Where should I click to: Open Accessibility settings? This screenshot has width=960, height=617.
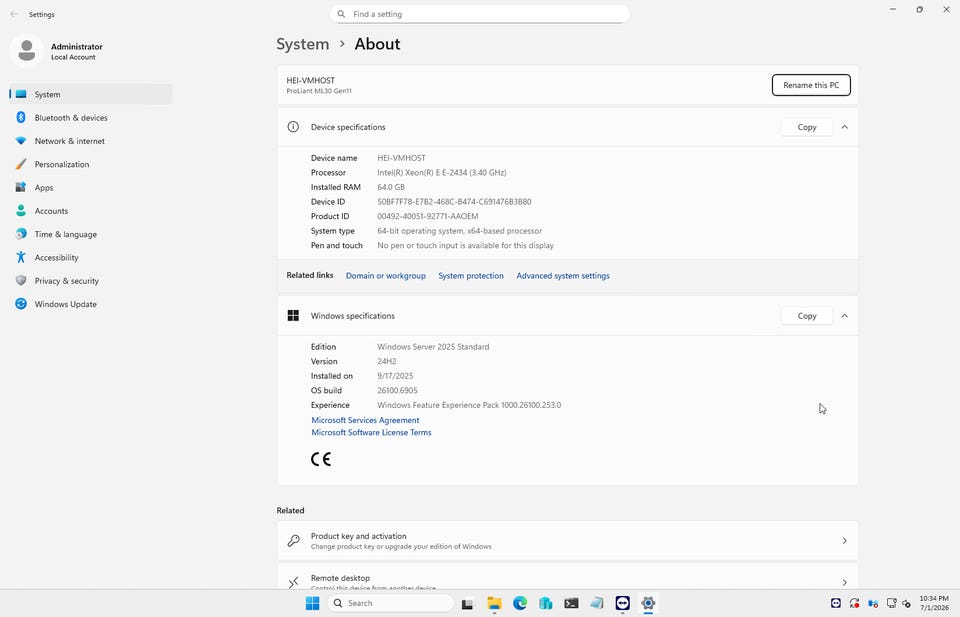(x=91, y=257)
